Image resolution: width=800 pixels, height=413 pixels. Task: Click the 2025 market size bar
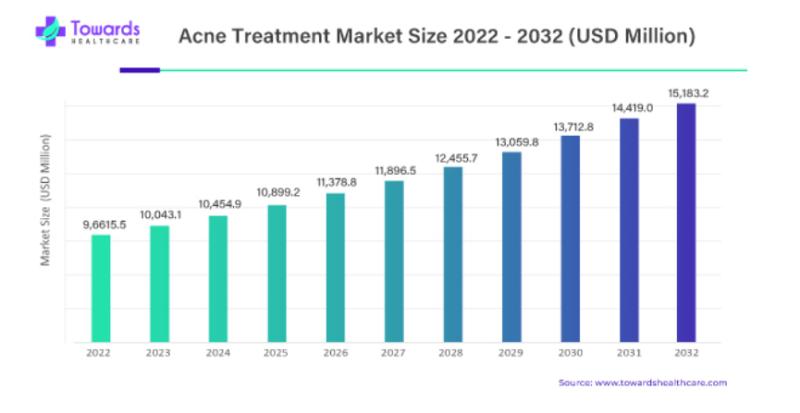[x=277, y=274]
